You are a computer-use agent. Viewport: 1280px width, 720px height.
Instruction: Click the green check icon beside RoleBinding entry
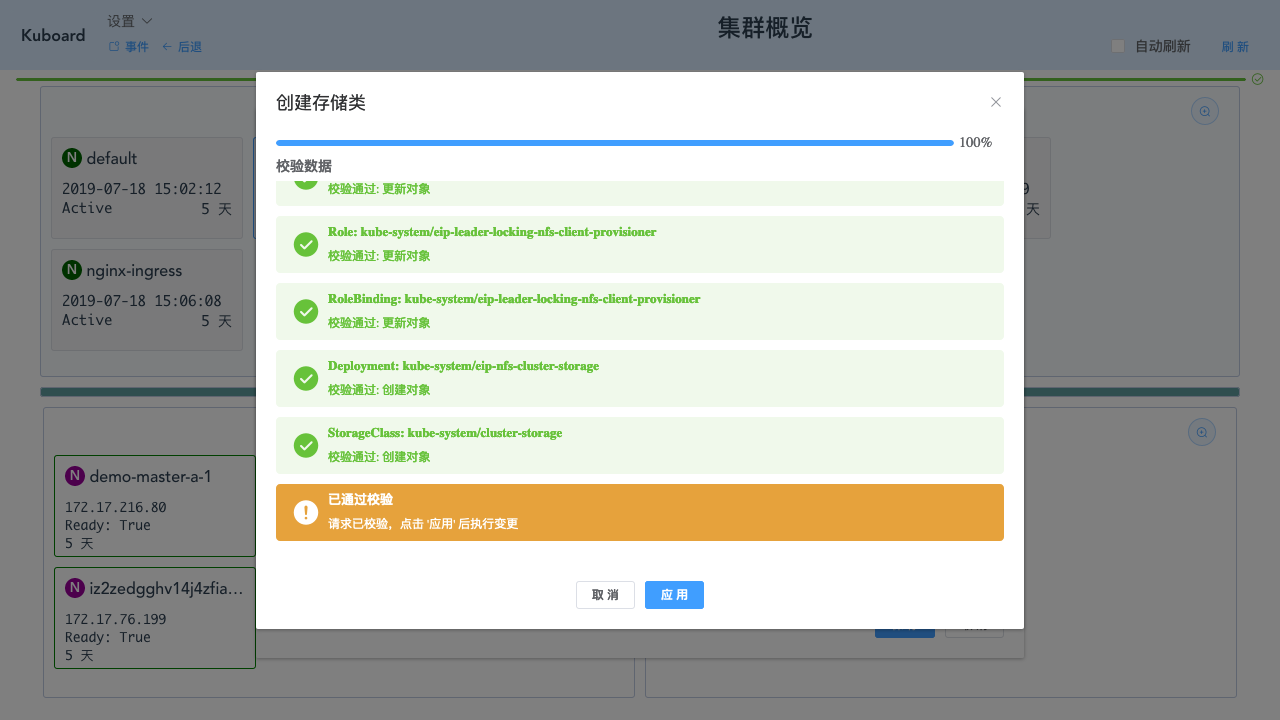point(306,311)
